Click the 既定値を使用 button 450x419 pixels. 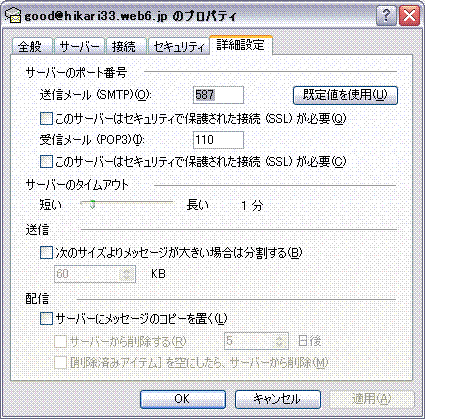(345, 95)
